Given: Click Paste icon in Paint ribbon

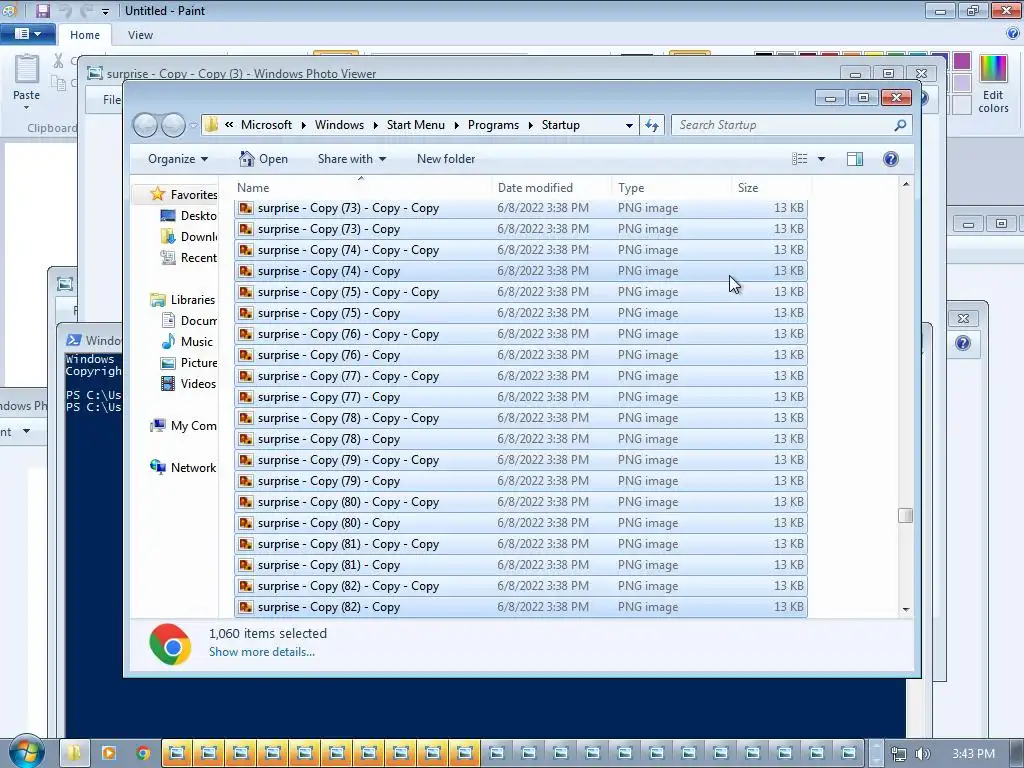Looking at the screenshot, I should 27,71.
